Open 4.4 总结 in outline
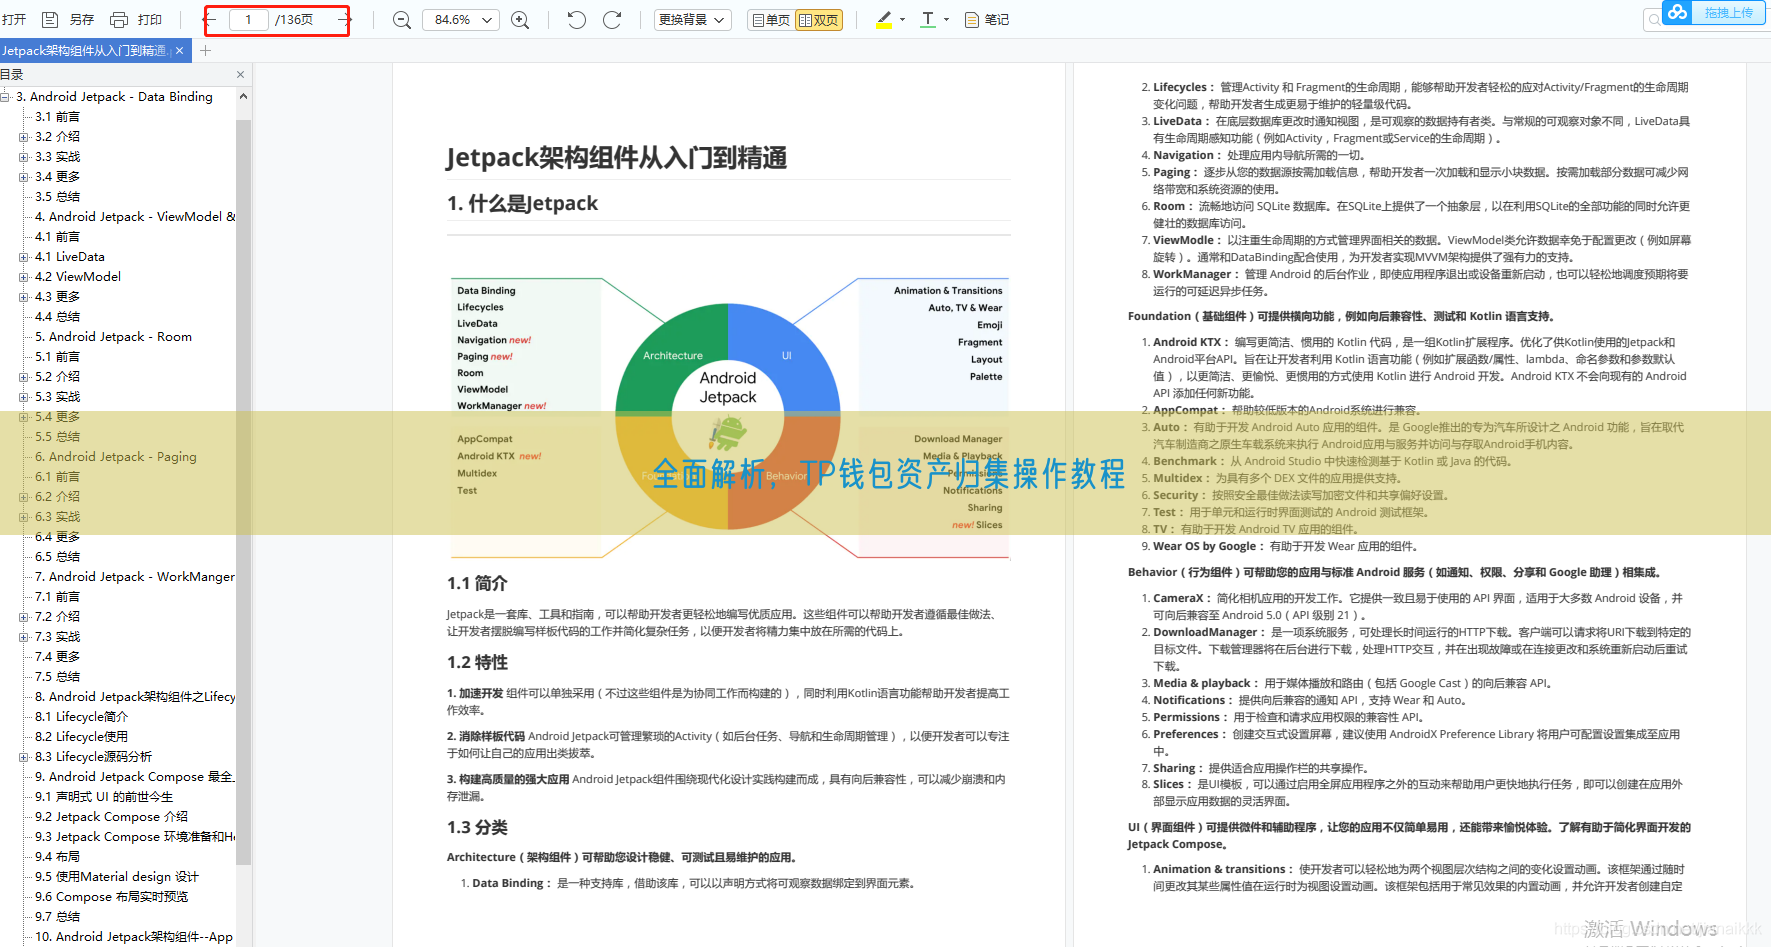This screenshot has width=1771, height=947. pos(57,317)
